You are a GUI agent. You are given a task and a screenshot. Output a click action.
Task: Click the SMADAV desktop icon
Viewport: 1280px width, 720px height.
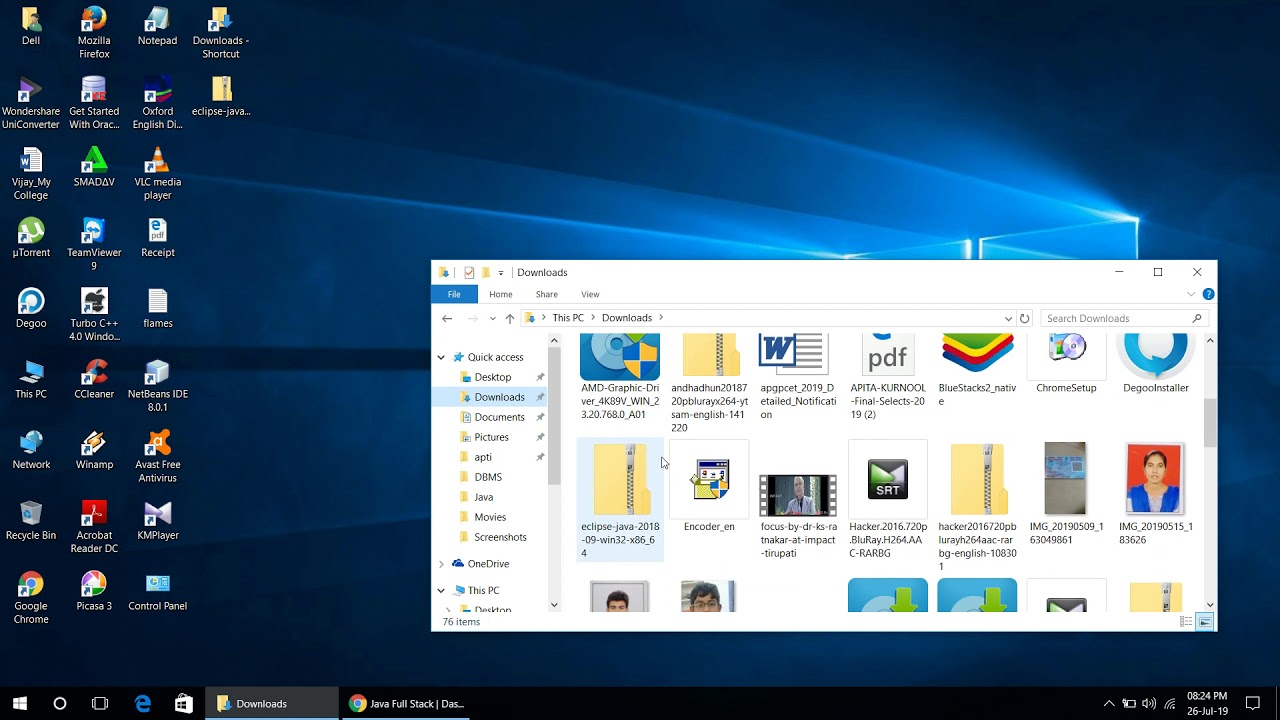[x=94, y=168]
